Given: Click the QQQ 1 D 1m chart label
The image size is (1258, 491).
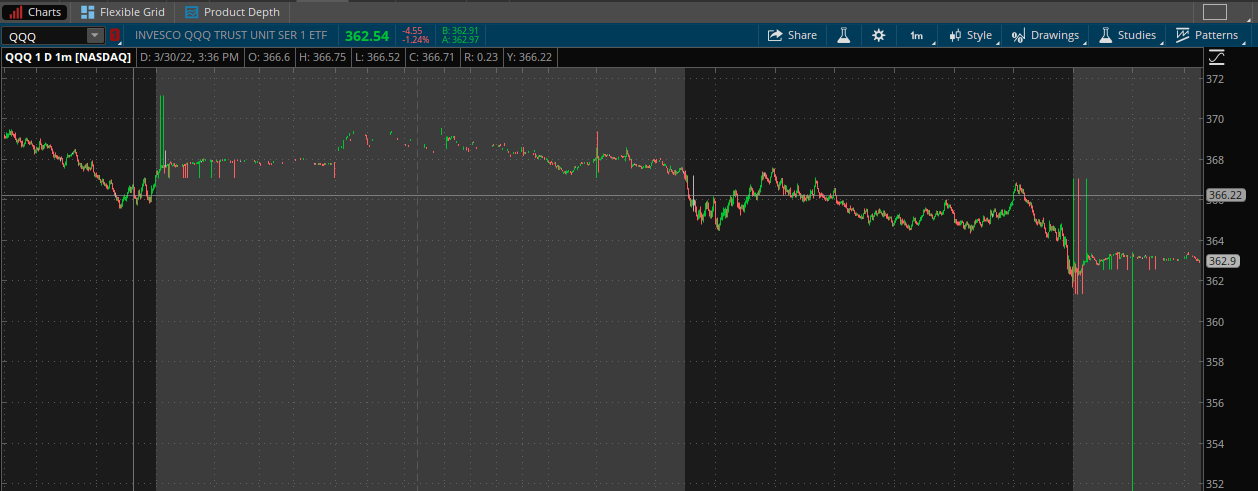Looking at the screenshot, I should pyautogui.click(x=67, y=58).
